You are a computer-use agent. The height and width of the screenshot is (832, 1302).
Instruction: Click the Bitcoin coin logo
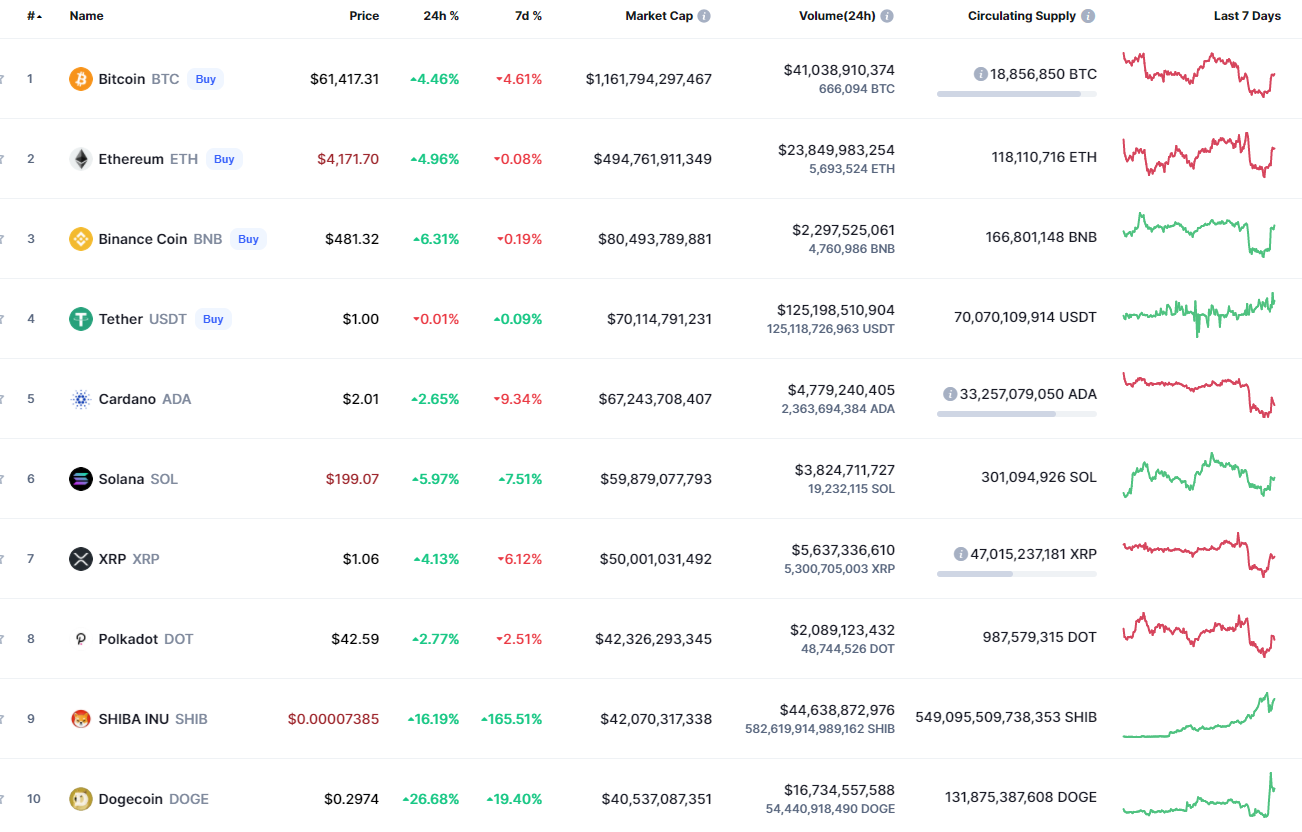point(81,79)
